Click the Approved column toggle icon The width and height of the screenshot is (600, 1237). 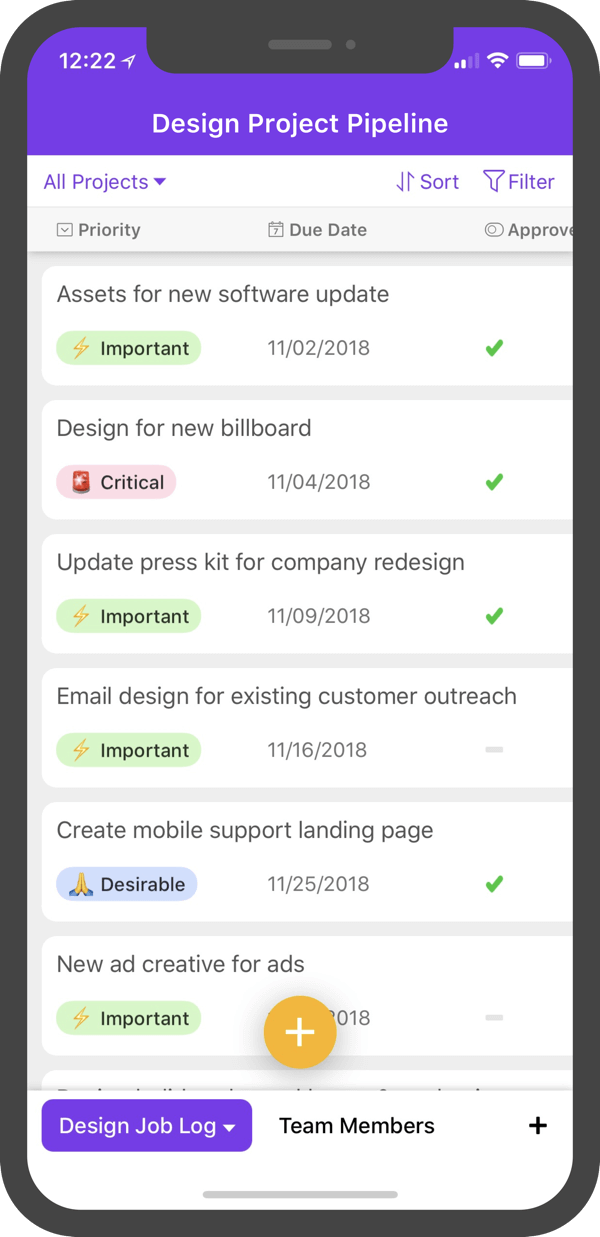click(494, 230)
